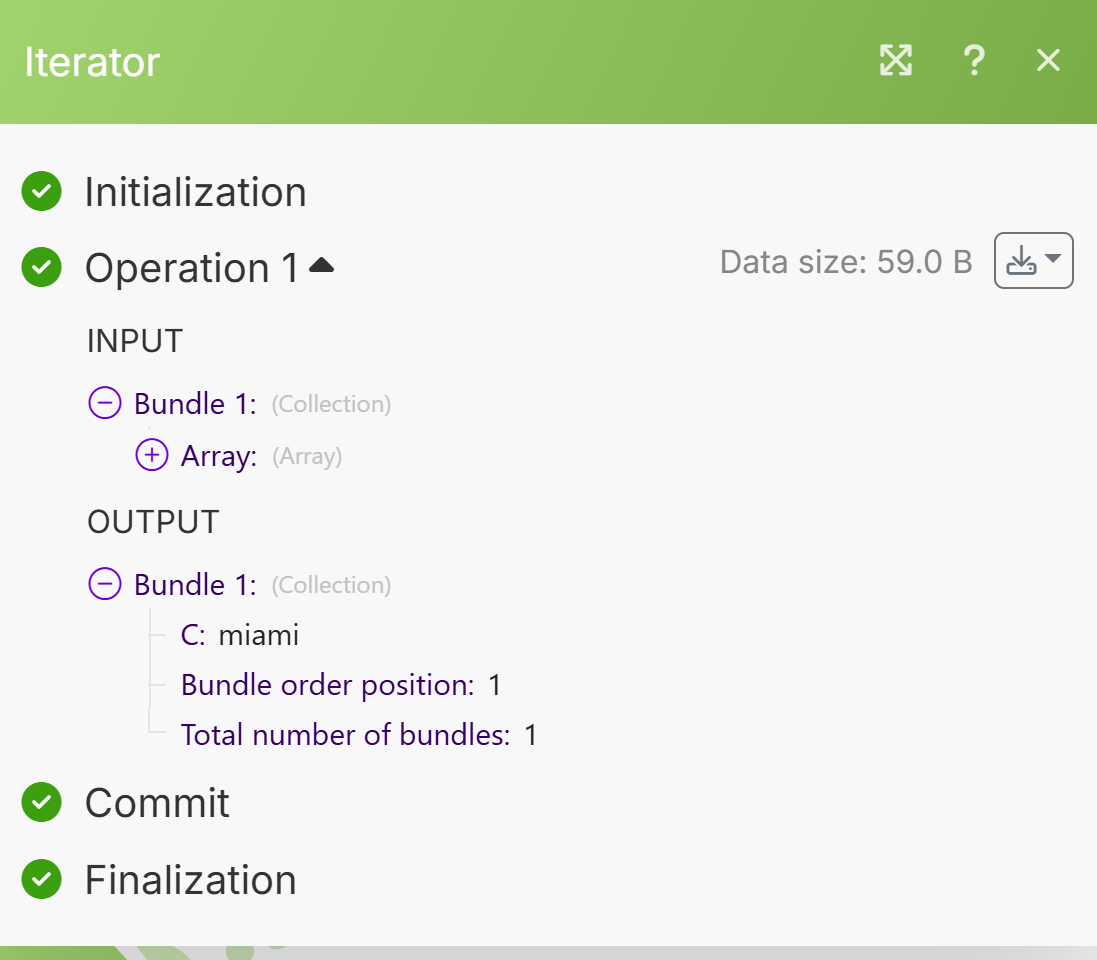The height and width of the screenshot is (960, 1097).
Task: Click the Initialization green check icon
Action: tap(41, 191)
